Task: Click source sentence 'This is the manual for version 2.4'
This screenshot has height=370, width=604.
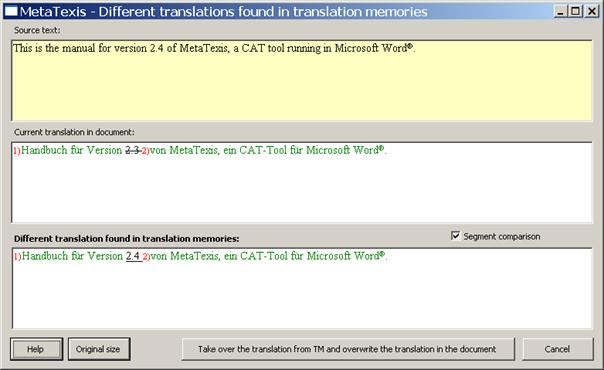Action: pos(89,49)
